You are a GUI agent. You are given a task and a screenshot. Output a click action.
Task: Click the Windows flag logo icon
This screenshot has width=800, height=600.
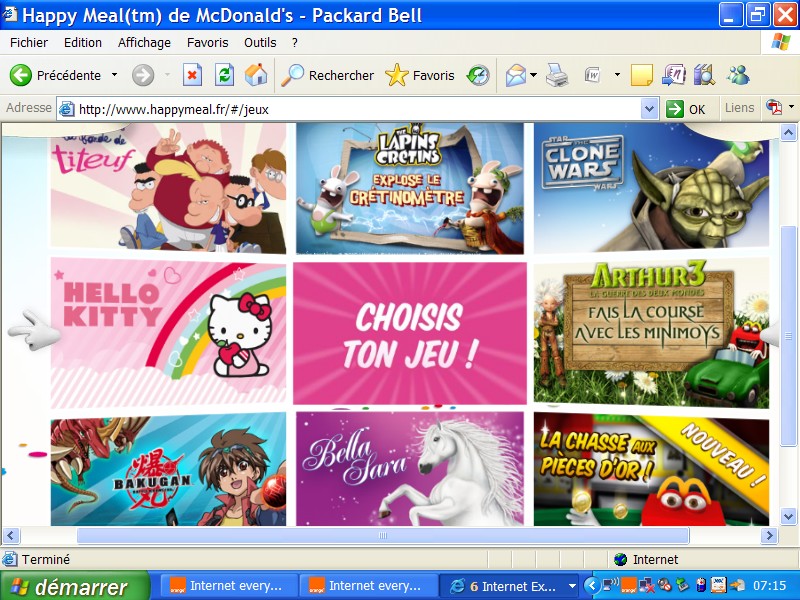pos(781,42)
